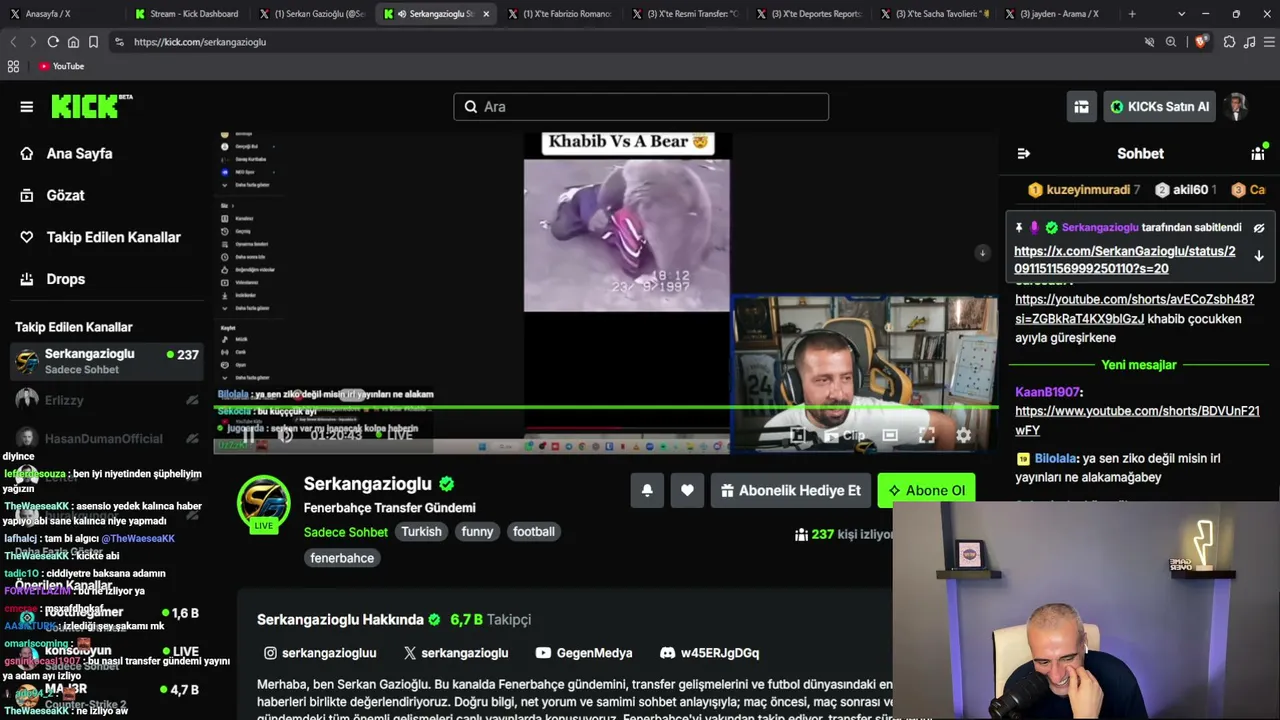
Task: Expand the pinned message down arrow
Action: click(x=1259, y=256)
